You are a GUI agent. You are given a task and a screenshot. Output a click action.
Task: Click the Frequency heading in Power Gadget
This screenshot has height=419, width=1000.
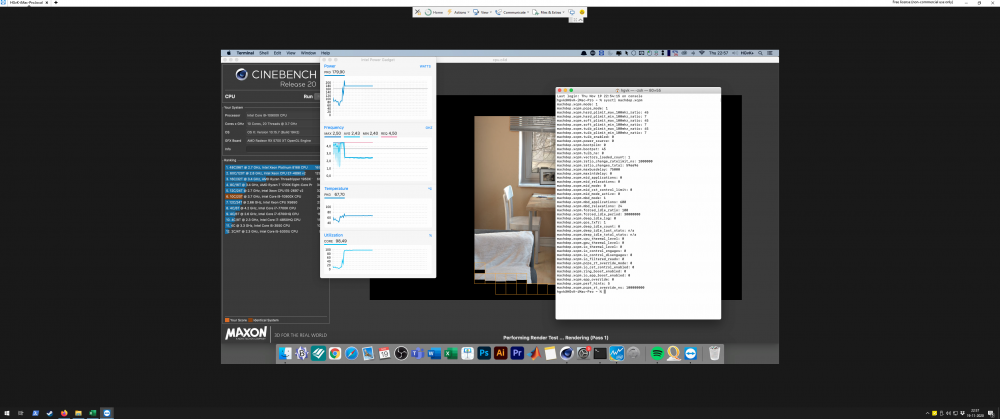tap(334, 128)
